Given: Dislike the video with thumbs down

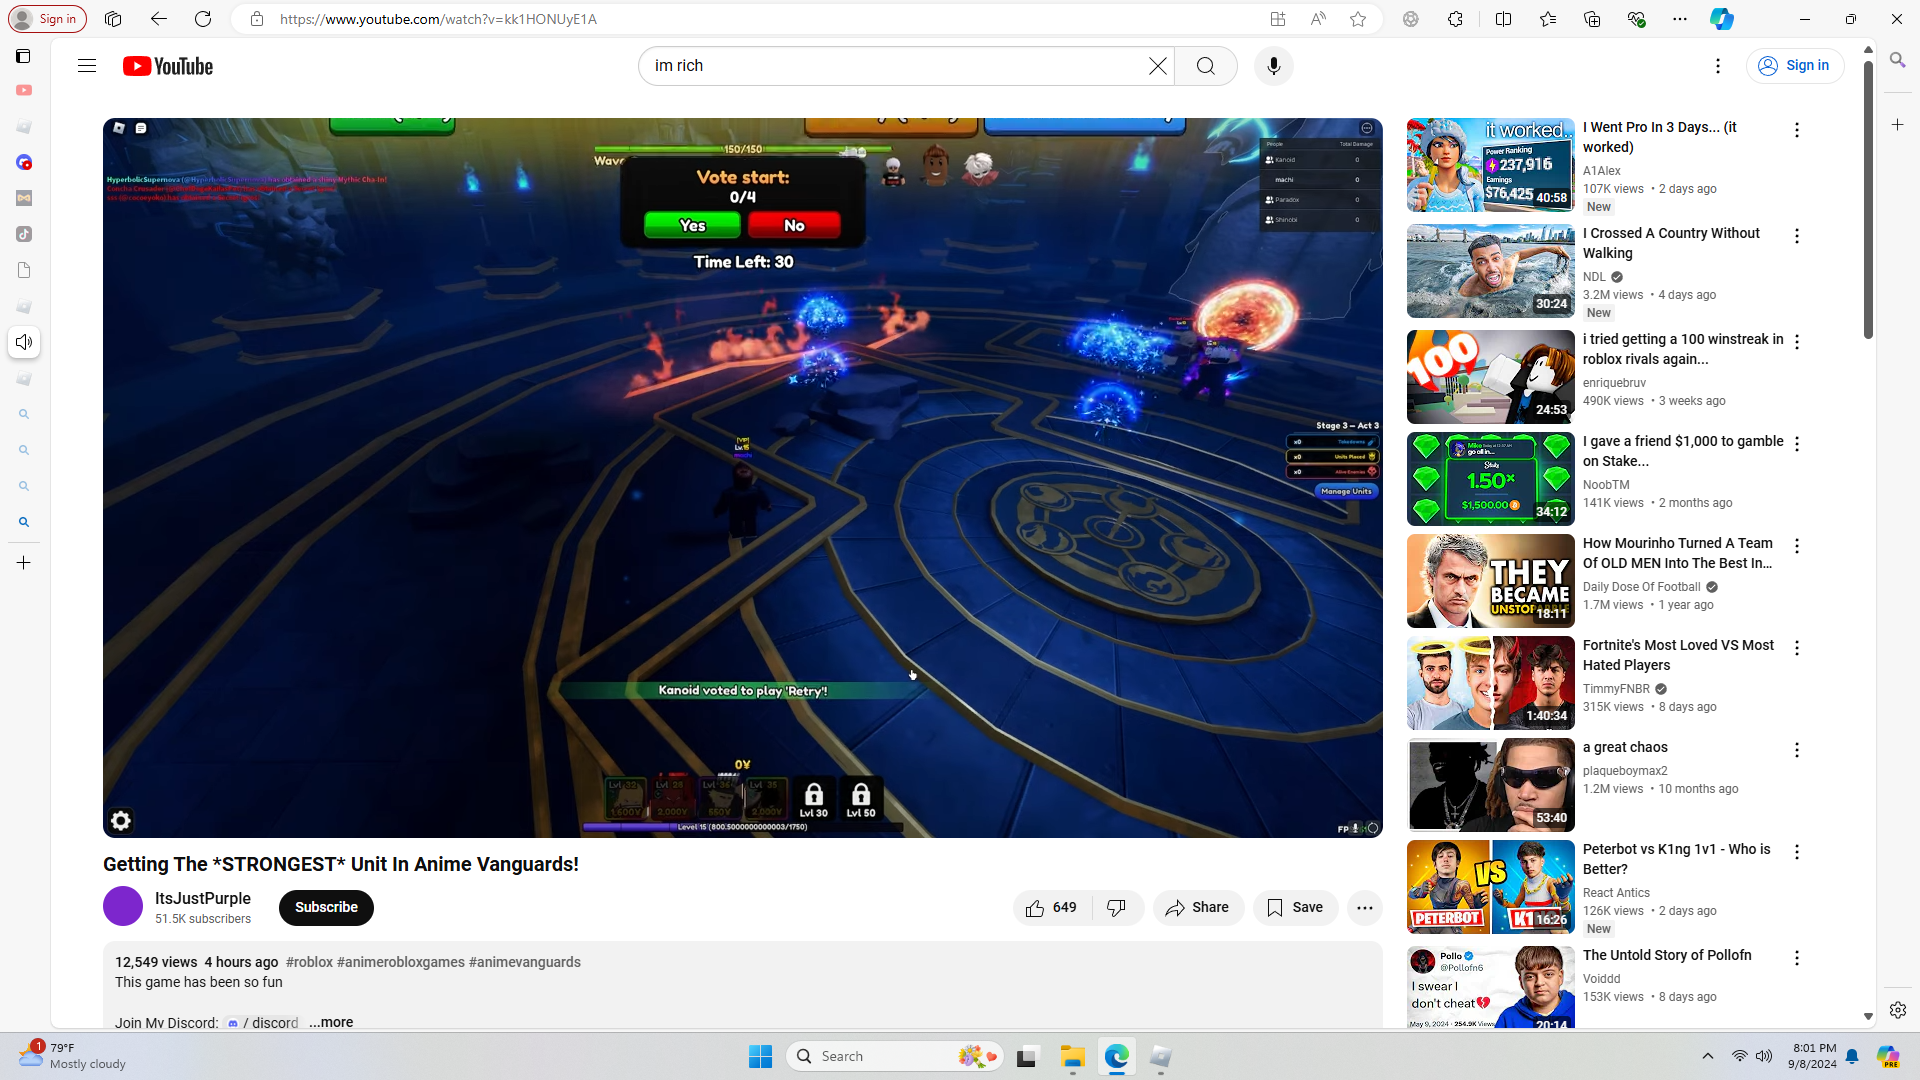Looking at the screenshot, I should (1117, 908).
